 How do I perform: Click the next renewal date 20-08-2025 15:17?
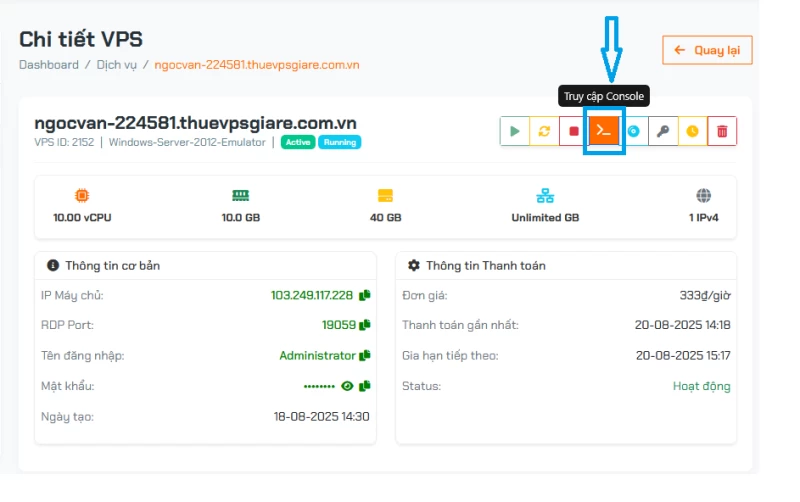[683, 356]
